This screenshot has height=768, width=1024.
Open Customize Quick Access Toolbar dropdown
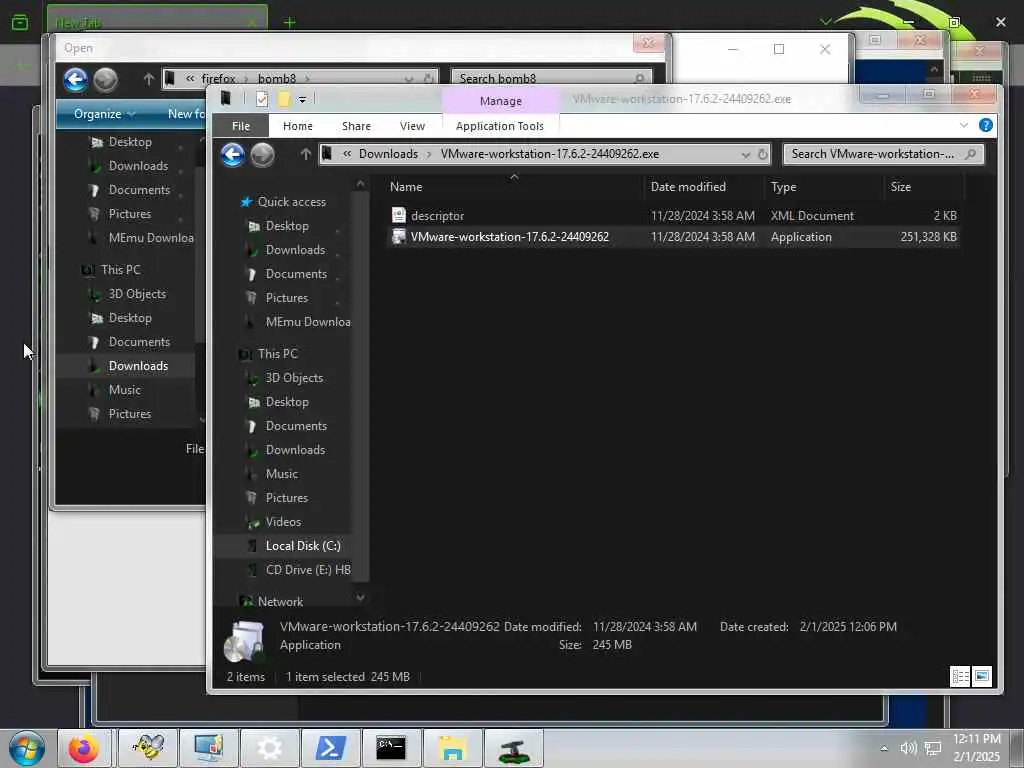coord(302,100)
